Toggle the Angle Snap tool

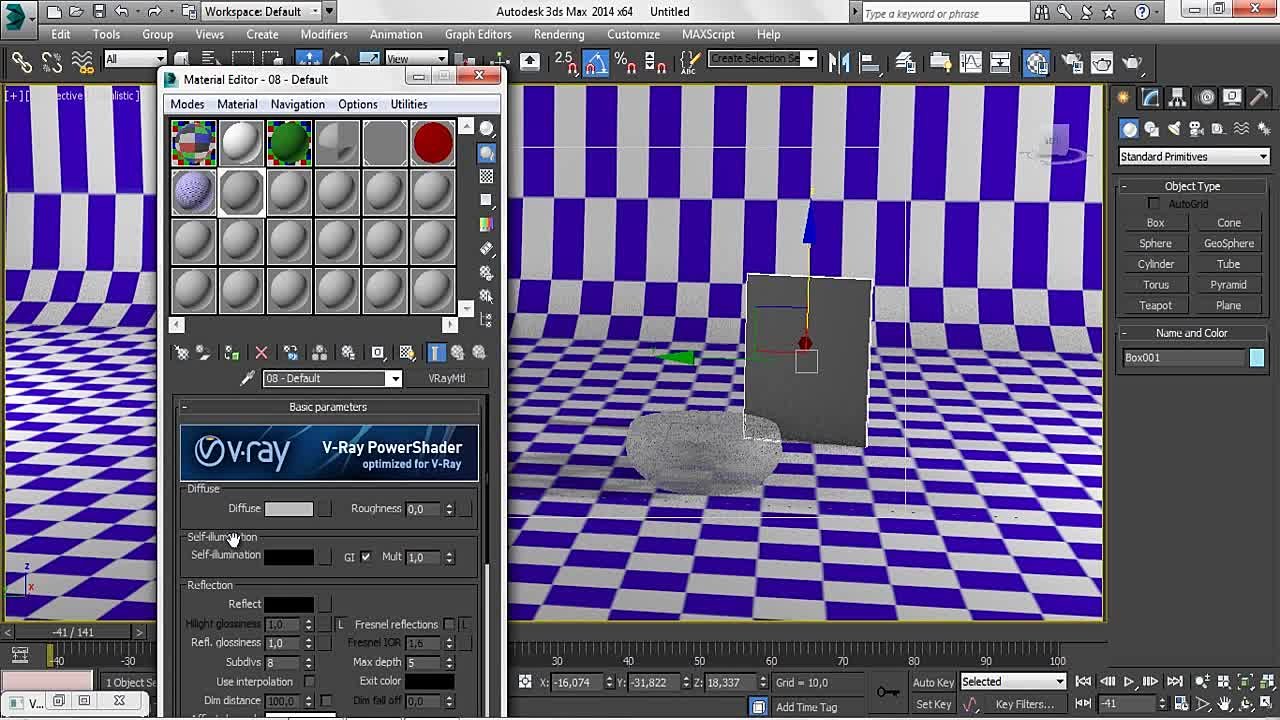pyautogui.click(x=596, y=63)
